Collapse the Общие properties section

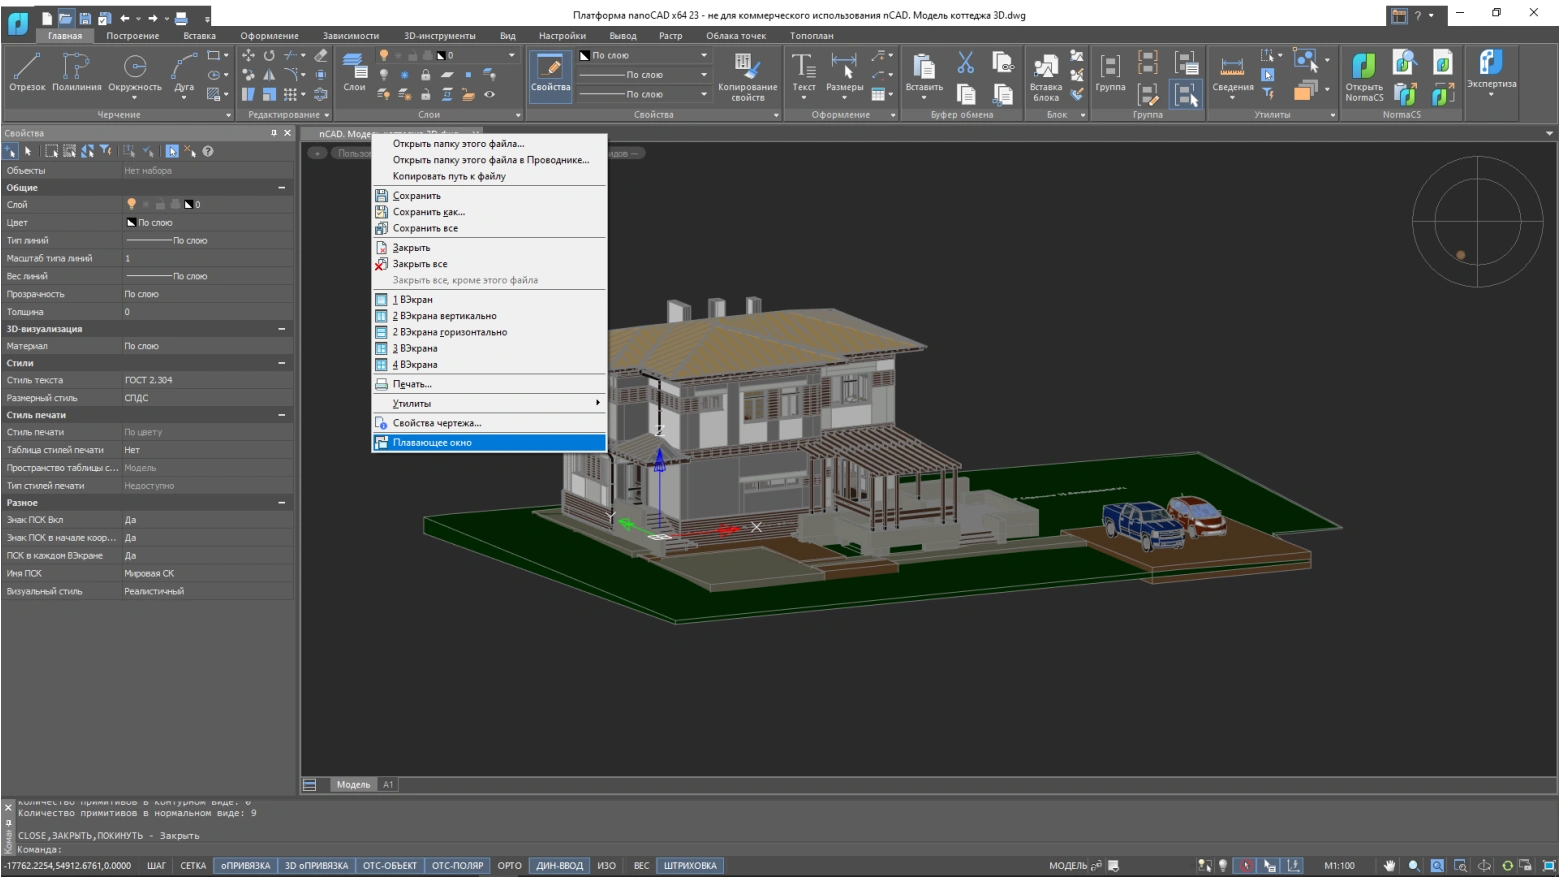[281, 188]
